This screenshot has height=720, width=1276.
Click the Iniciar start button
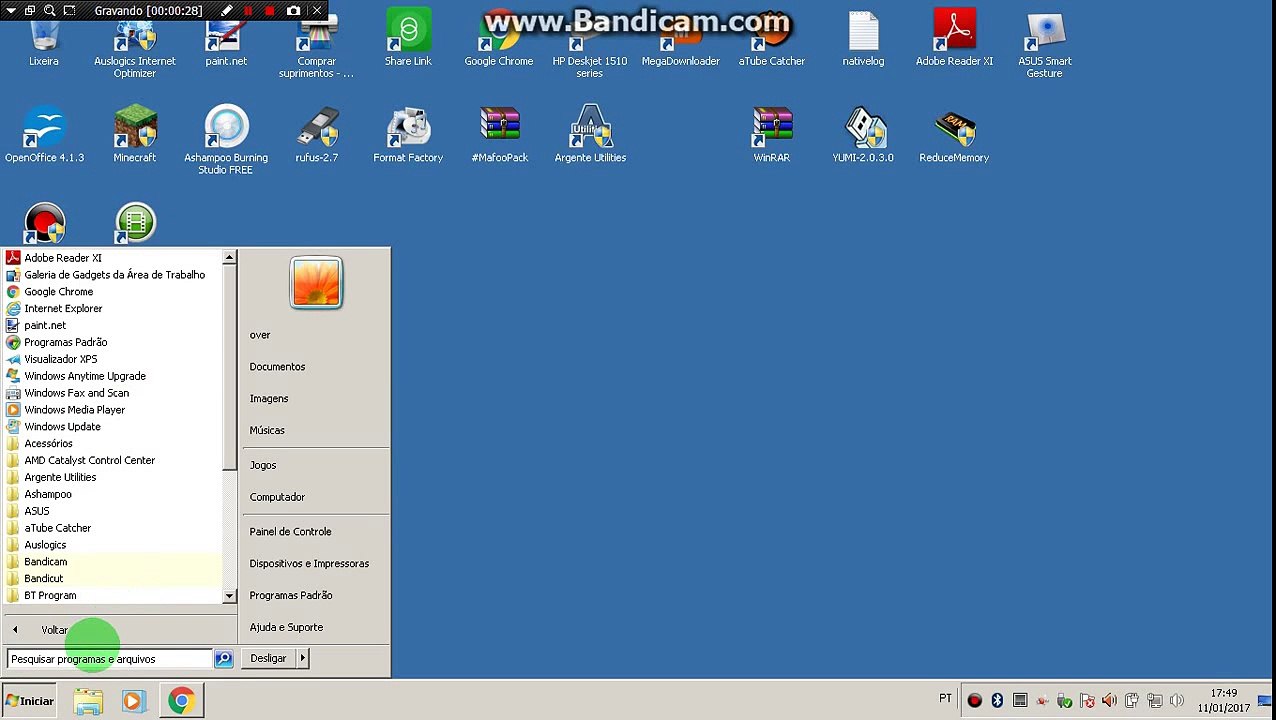(31, 701)
